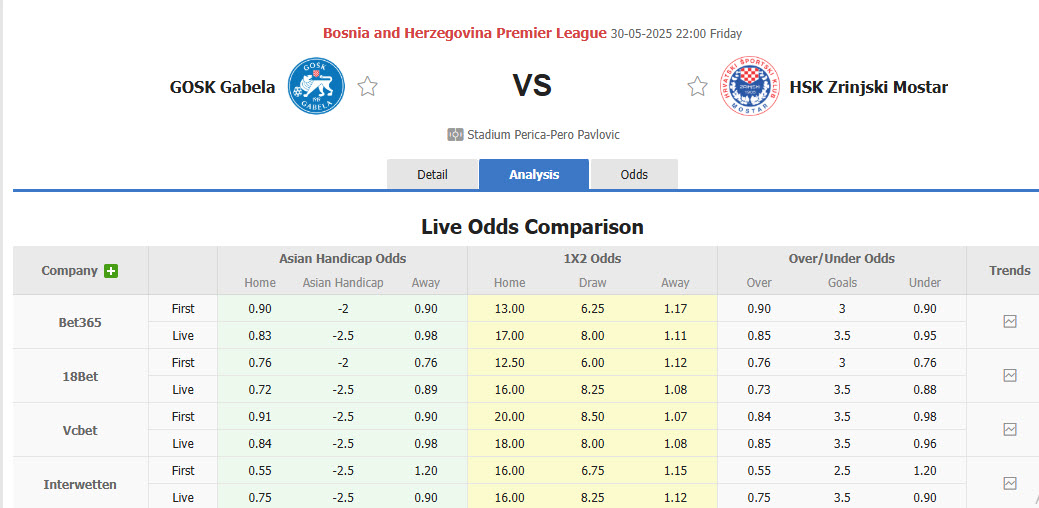Click the HSK Zrinjski Mostar team crest
The width and height of the screenshot is (1039, 508).
coord(750,86)
